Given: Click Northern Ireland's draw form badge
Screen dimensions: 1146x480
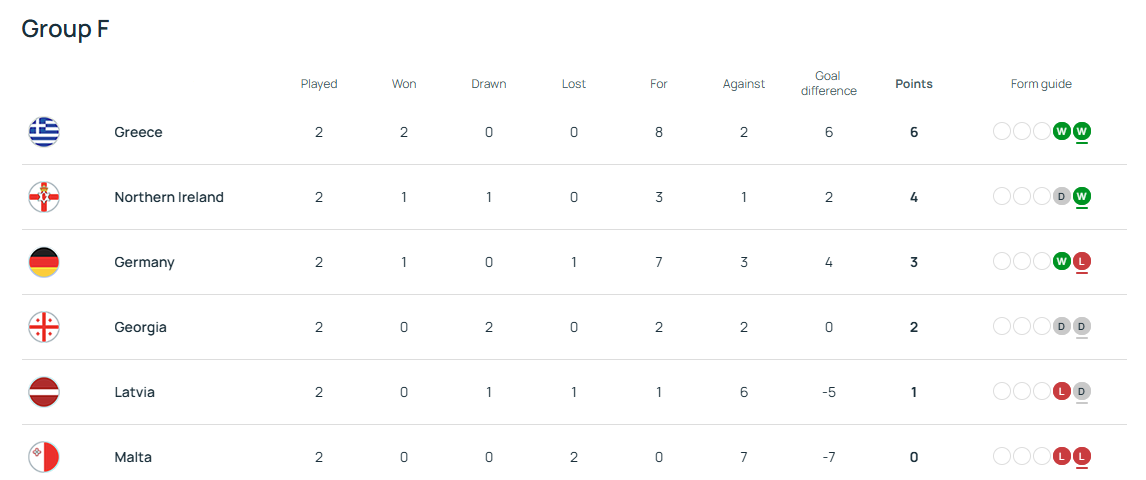Looking at the screenshot, I should coord(1062,197).
